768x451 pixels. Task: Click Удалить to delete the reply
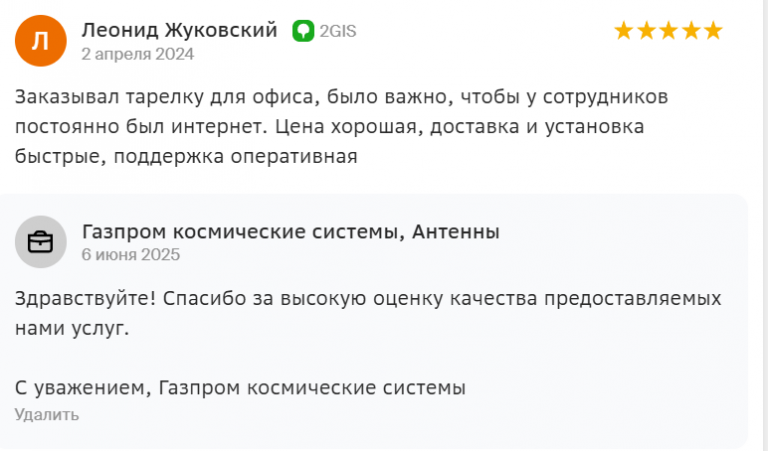(x=47, y=415)
